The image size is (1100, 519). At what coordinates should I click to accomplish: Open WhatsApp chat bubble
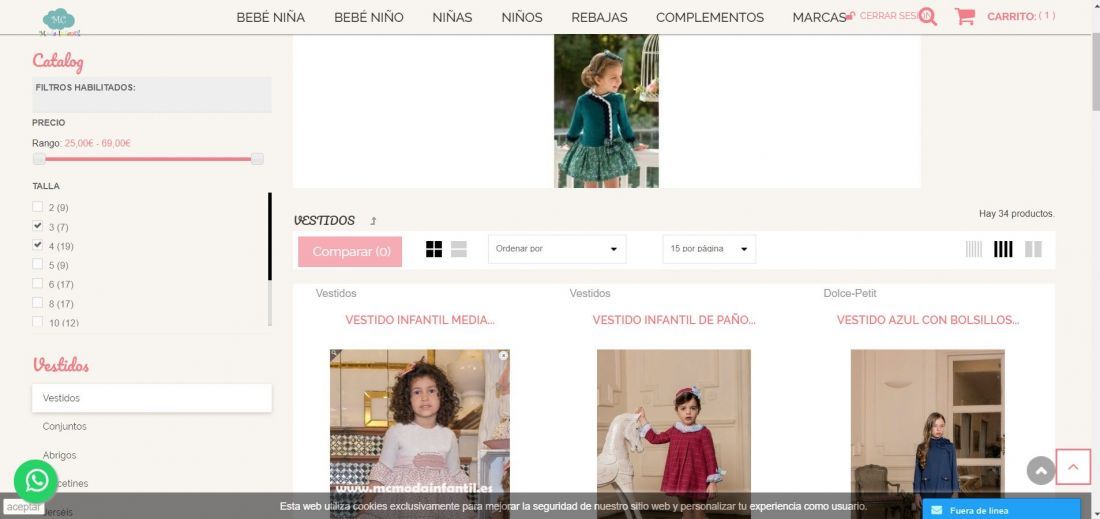pyautogui.click(x=36, y=481)
